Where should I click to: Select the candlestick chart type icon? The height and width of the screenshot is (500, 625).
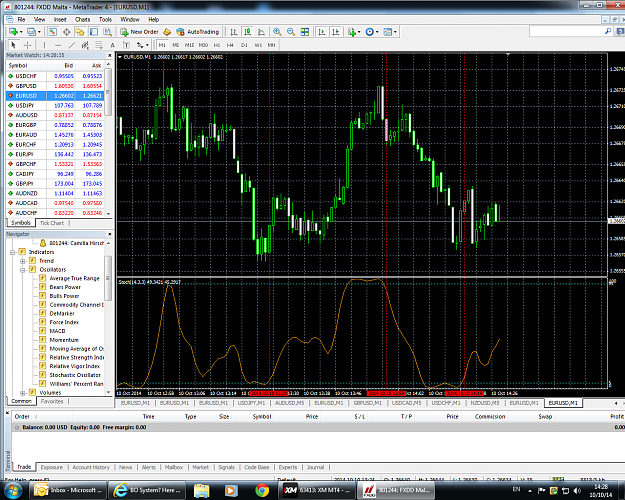[x=248, y=32]
